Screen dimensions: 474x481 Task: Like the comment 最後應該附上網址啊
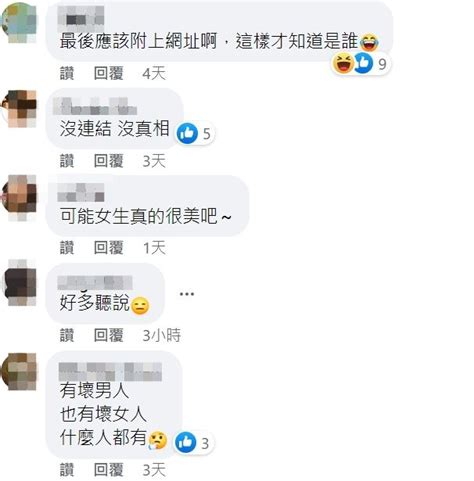(67, 73)
